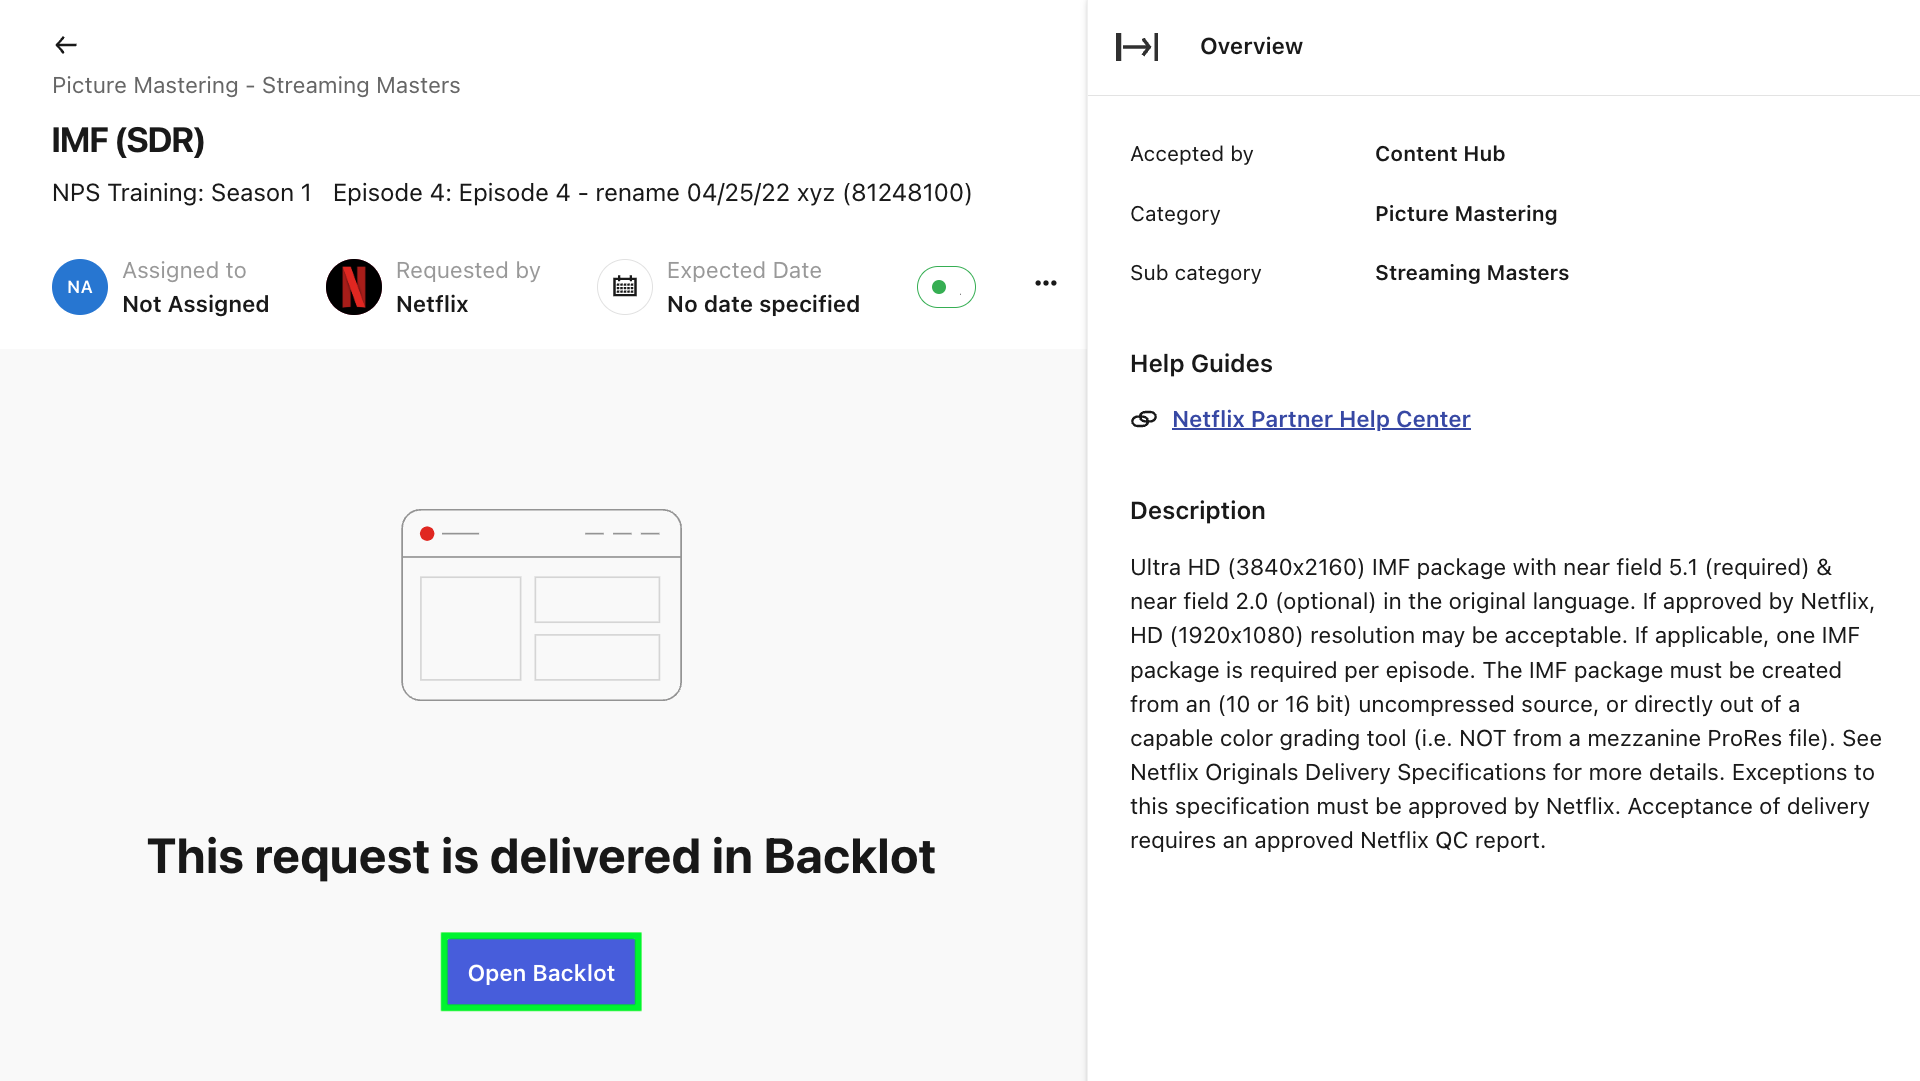Go back using the left arrow

(66, 45)
